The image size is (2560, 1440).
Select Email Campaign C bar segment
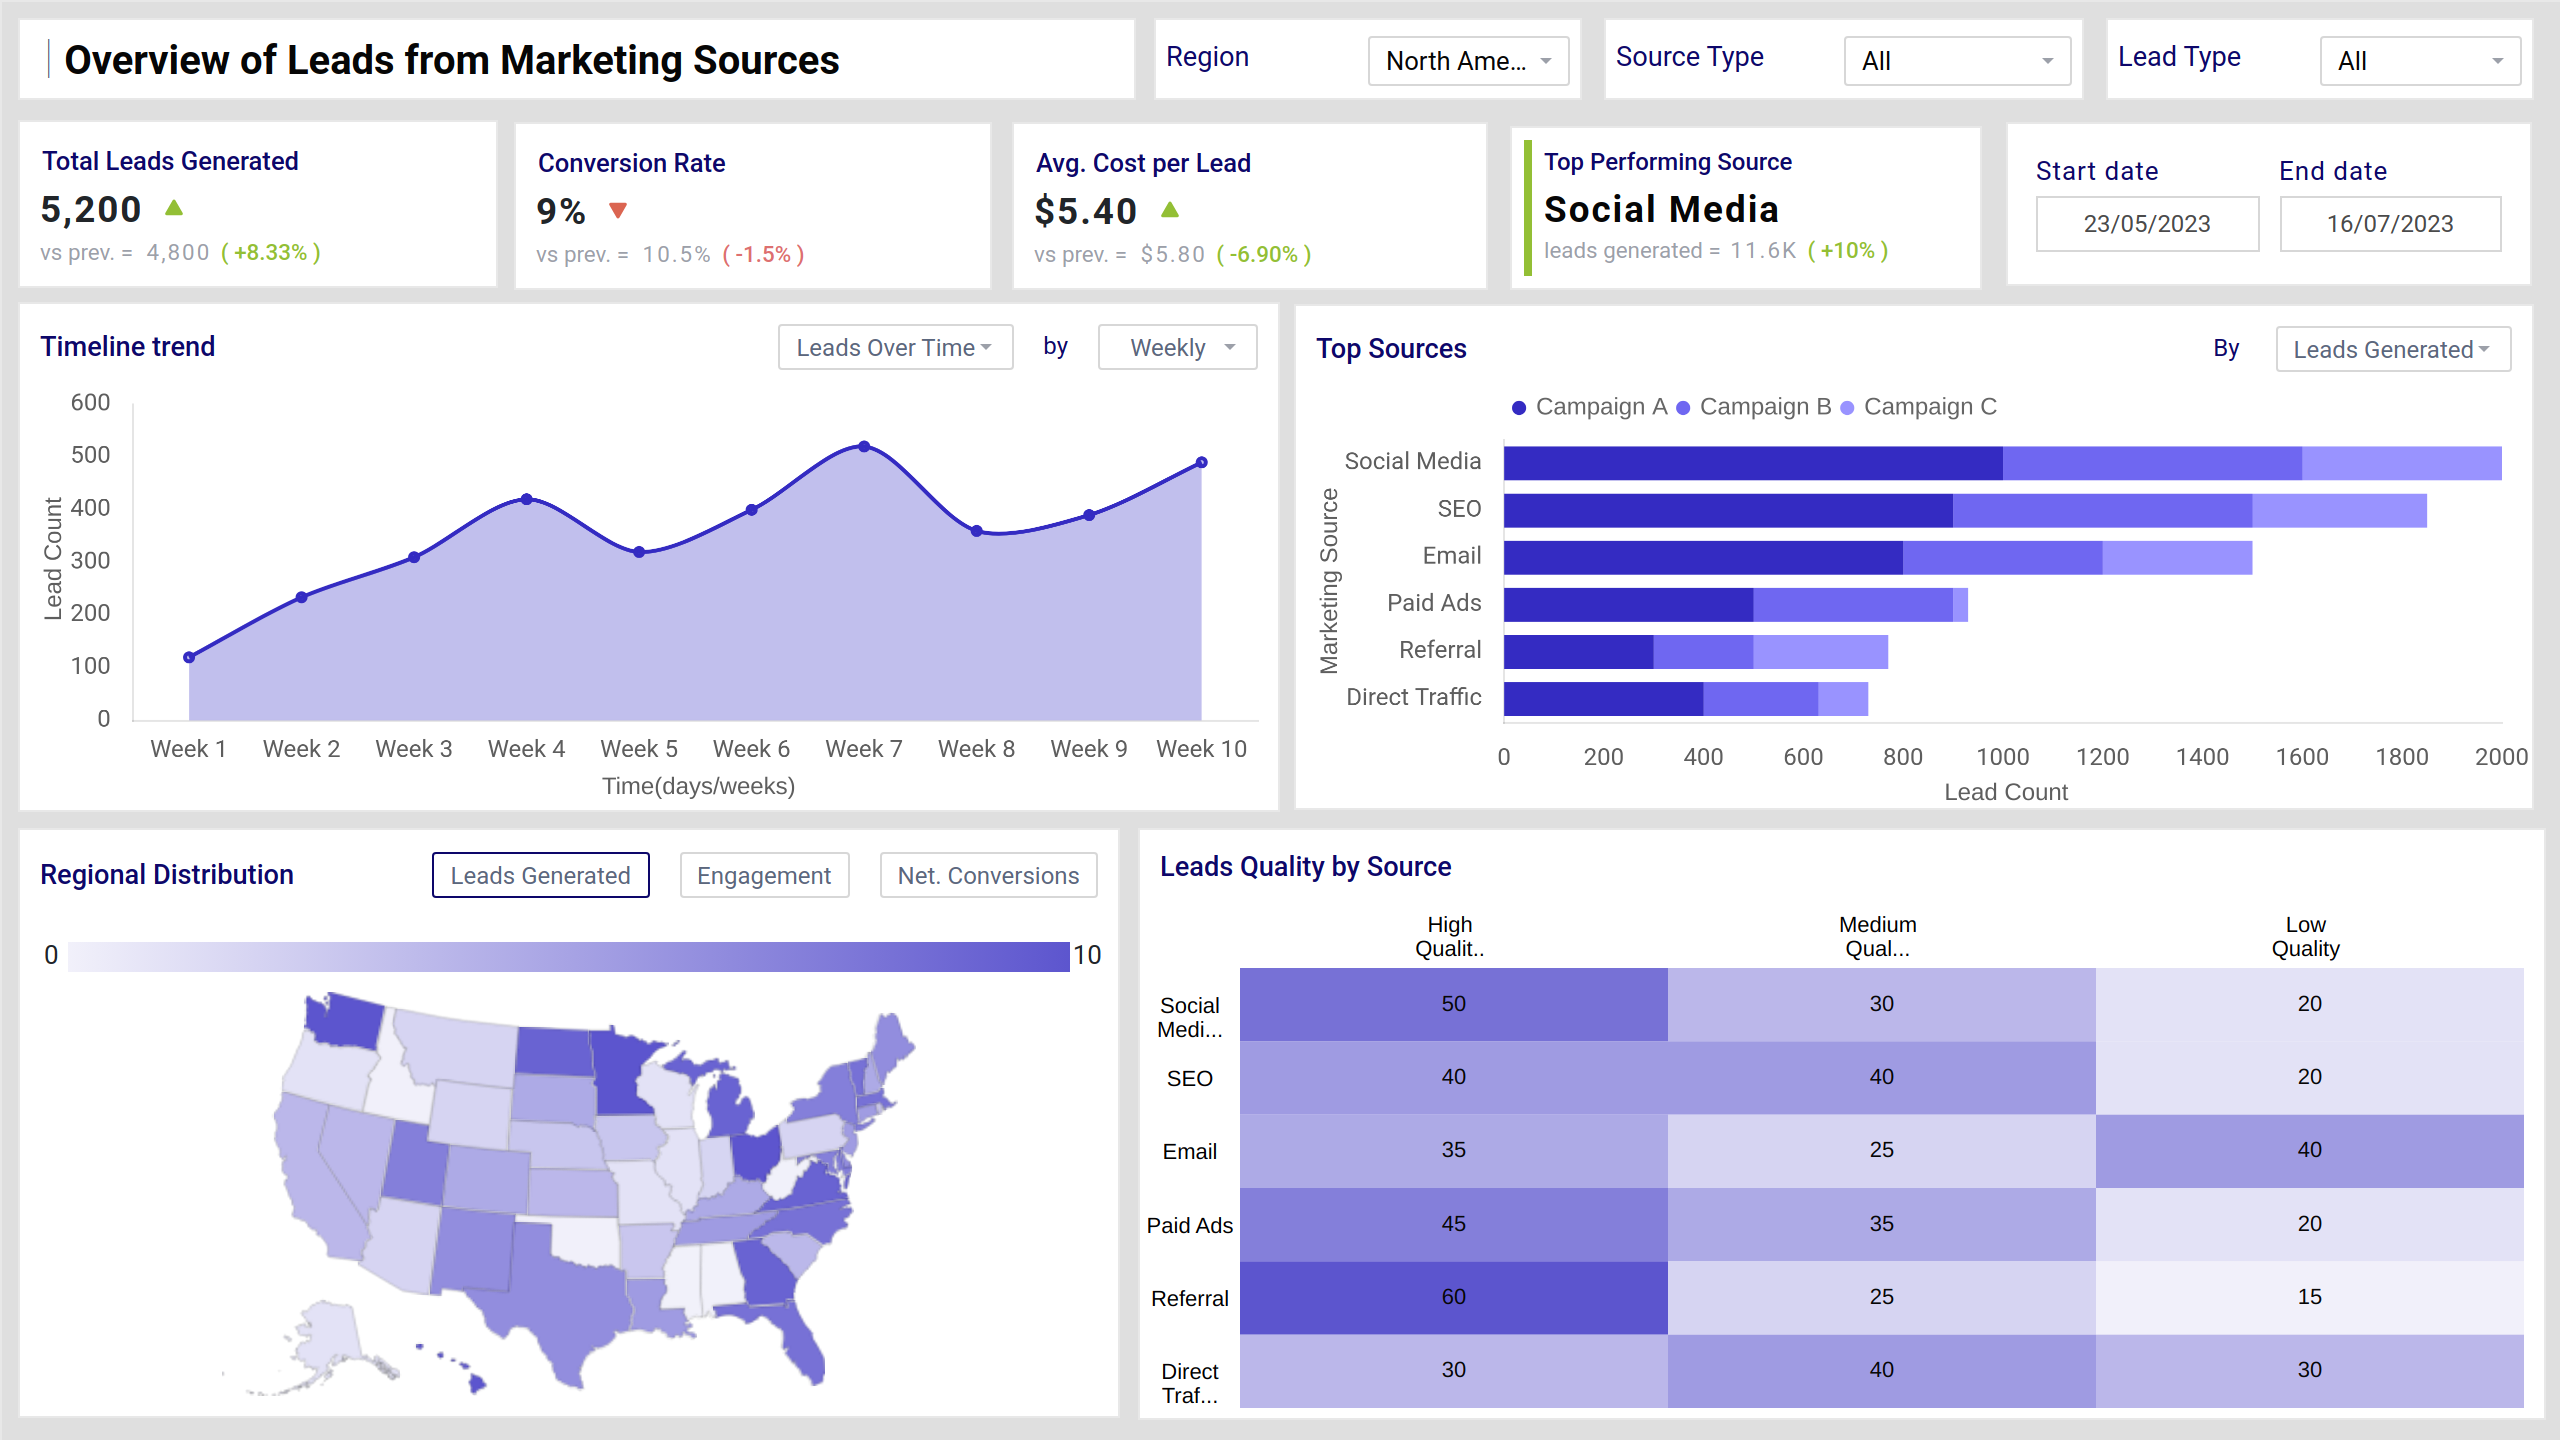[x=2177, y=557]
